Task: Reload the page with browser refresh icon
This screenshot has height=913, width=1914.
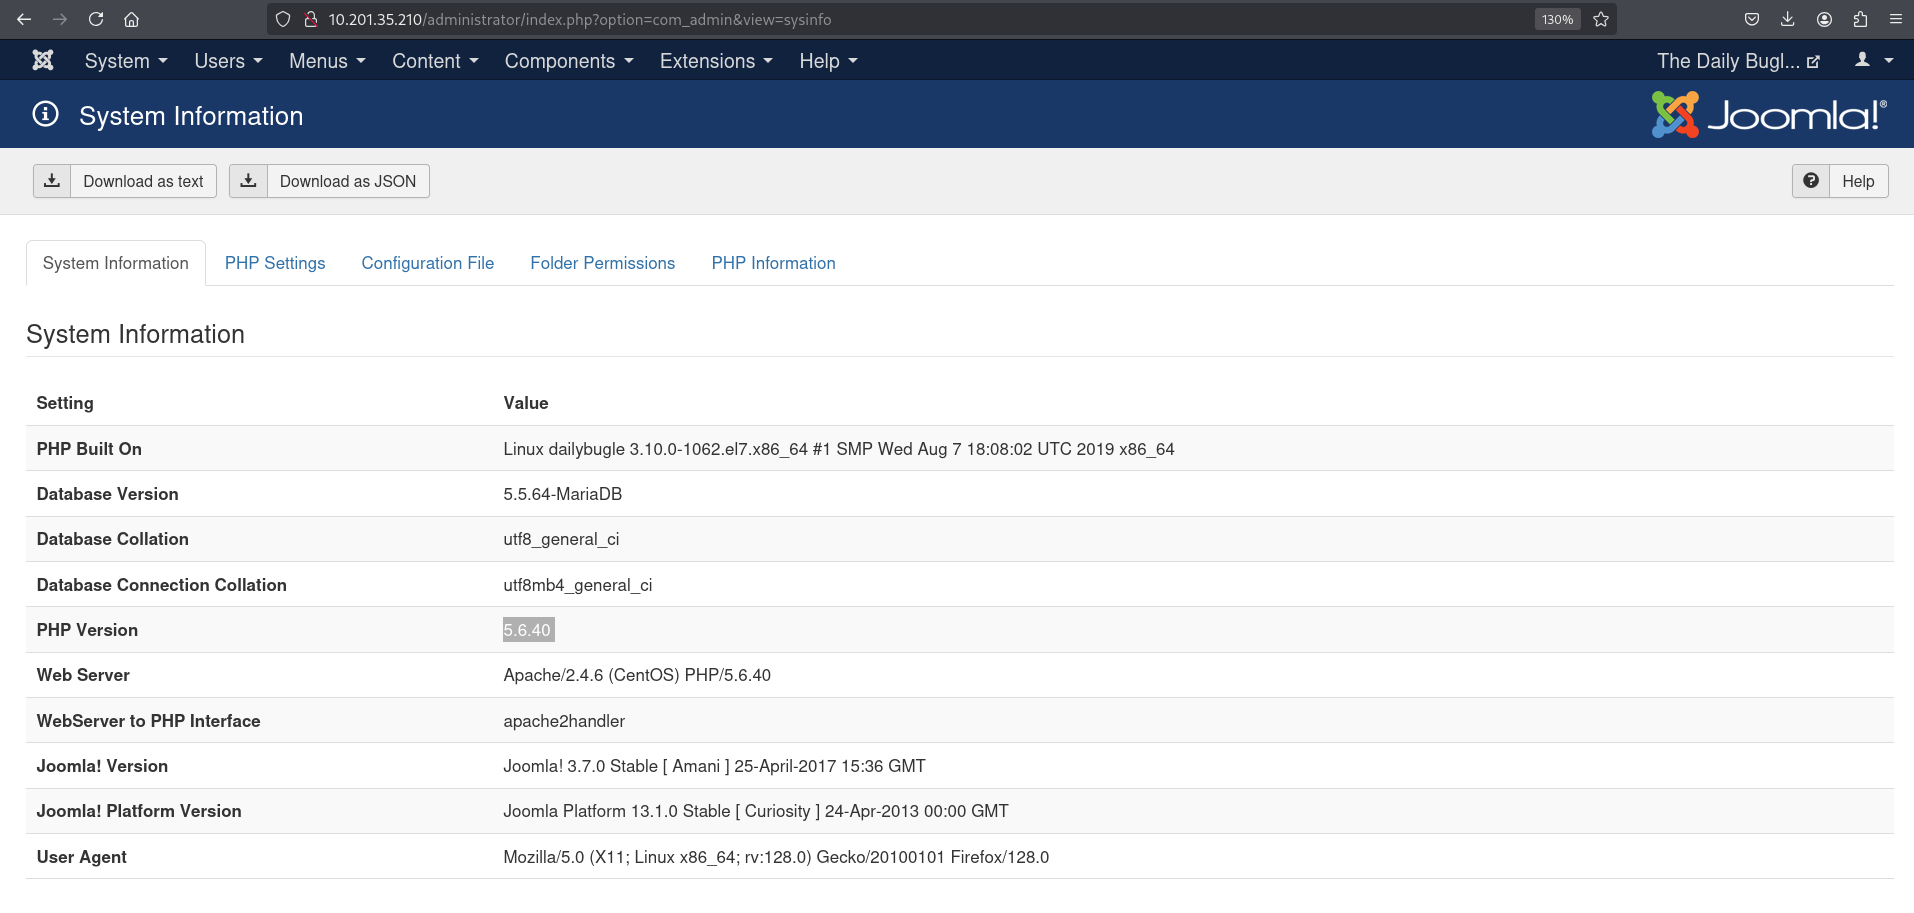Action: [x=96, y=19]
